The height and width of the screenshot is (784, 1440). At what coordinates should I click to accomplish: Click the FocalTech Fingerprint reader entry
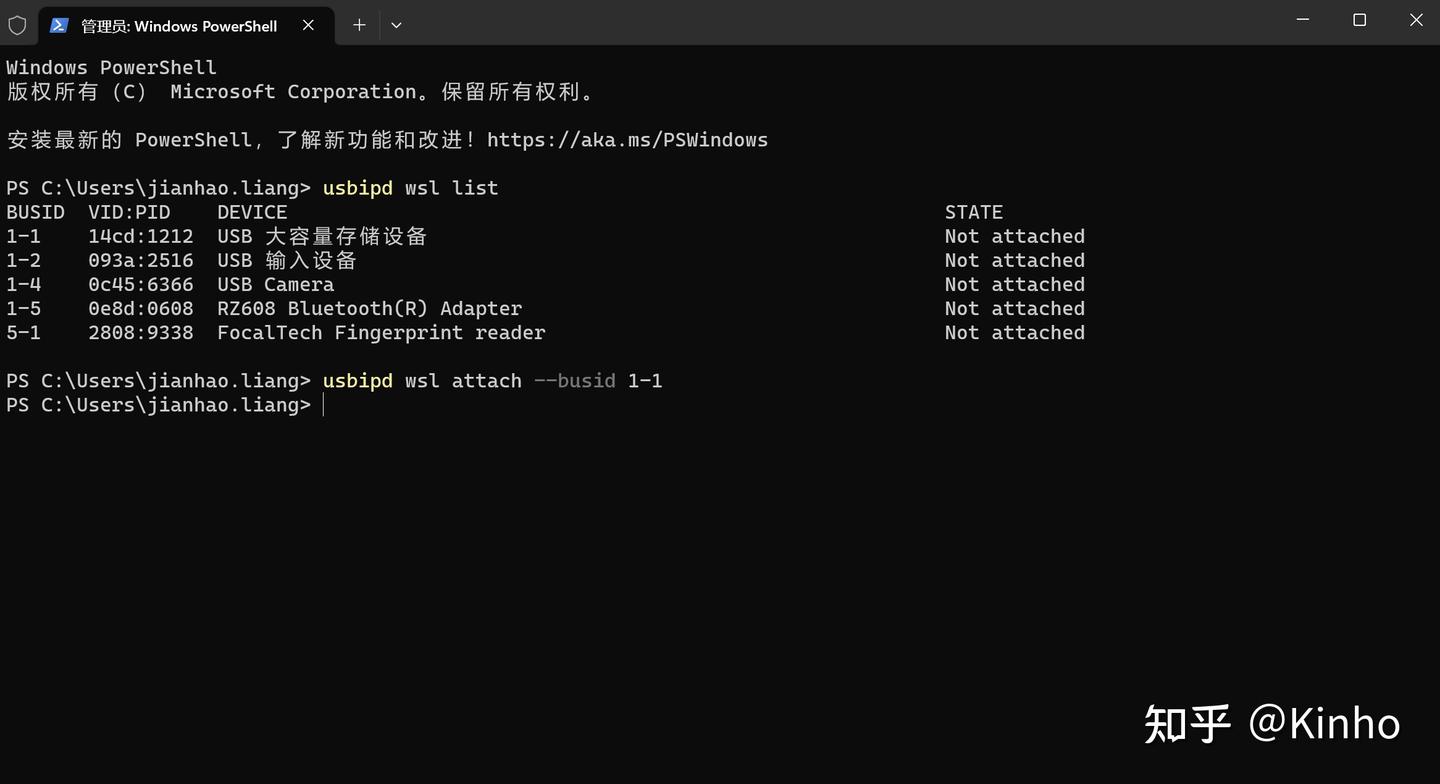point(381,332)
